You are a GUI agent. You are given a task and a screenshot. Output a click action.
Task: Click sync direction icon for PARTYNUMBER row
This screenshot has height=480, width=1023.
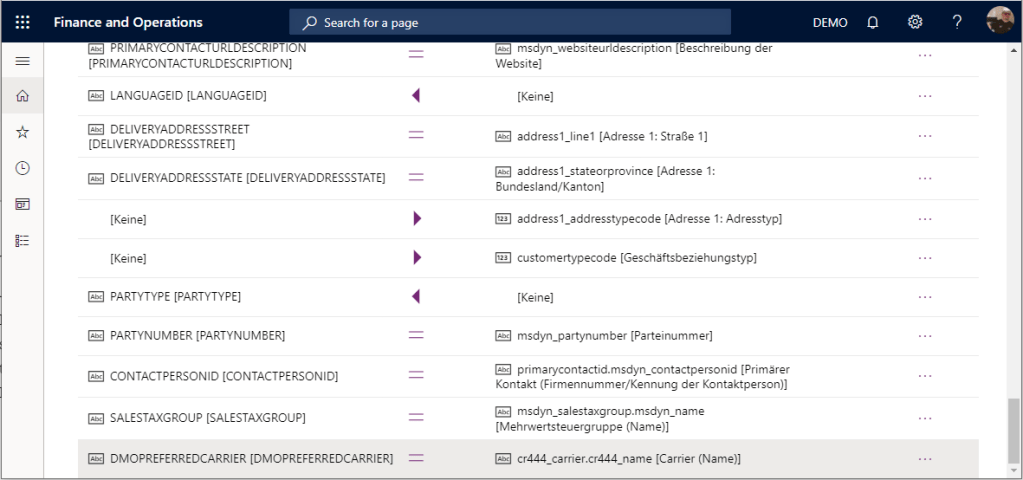pyautogui.click(x=416, y=335)
